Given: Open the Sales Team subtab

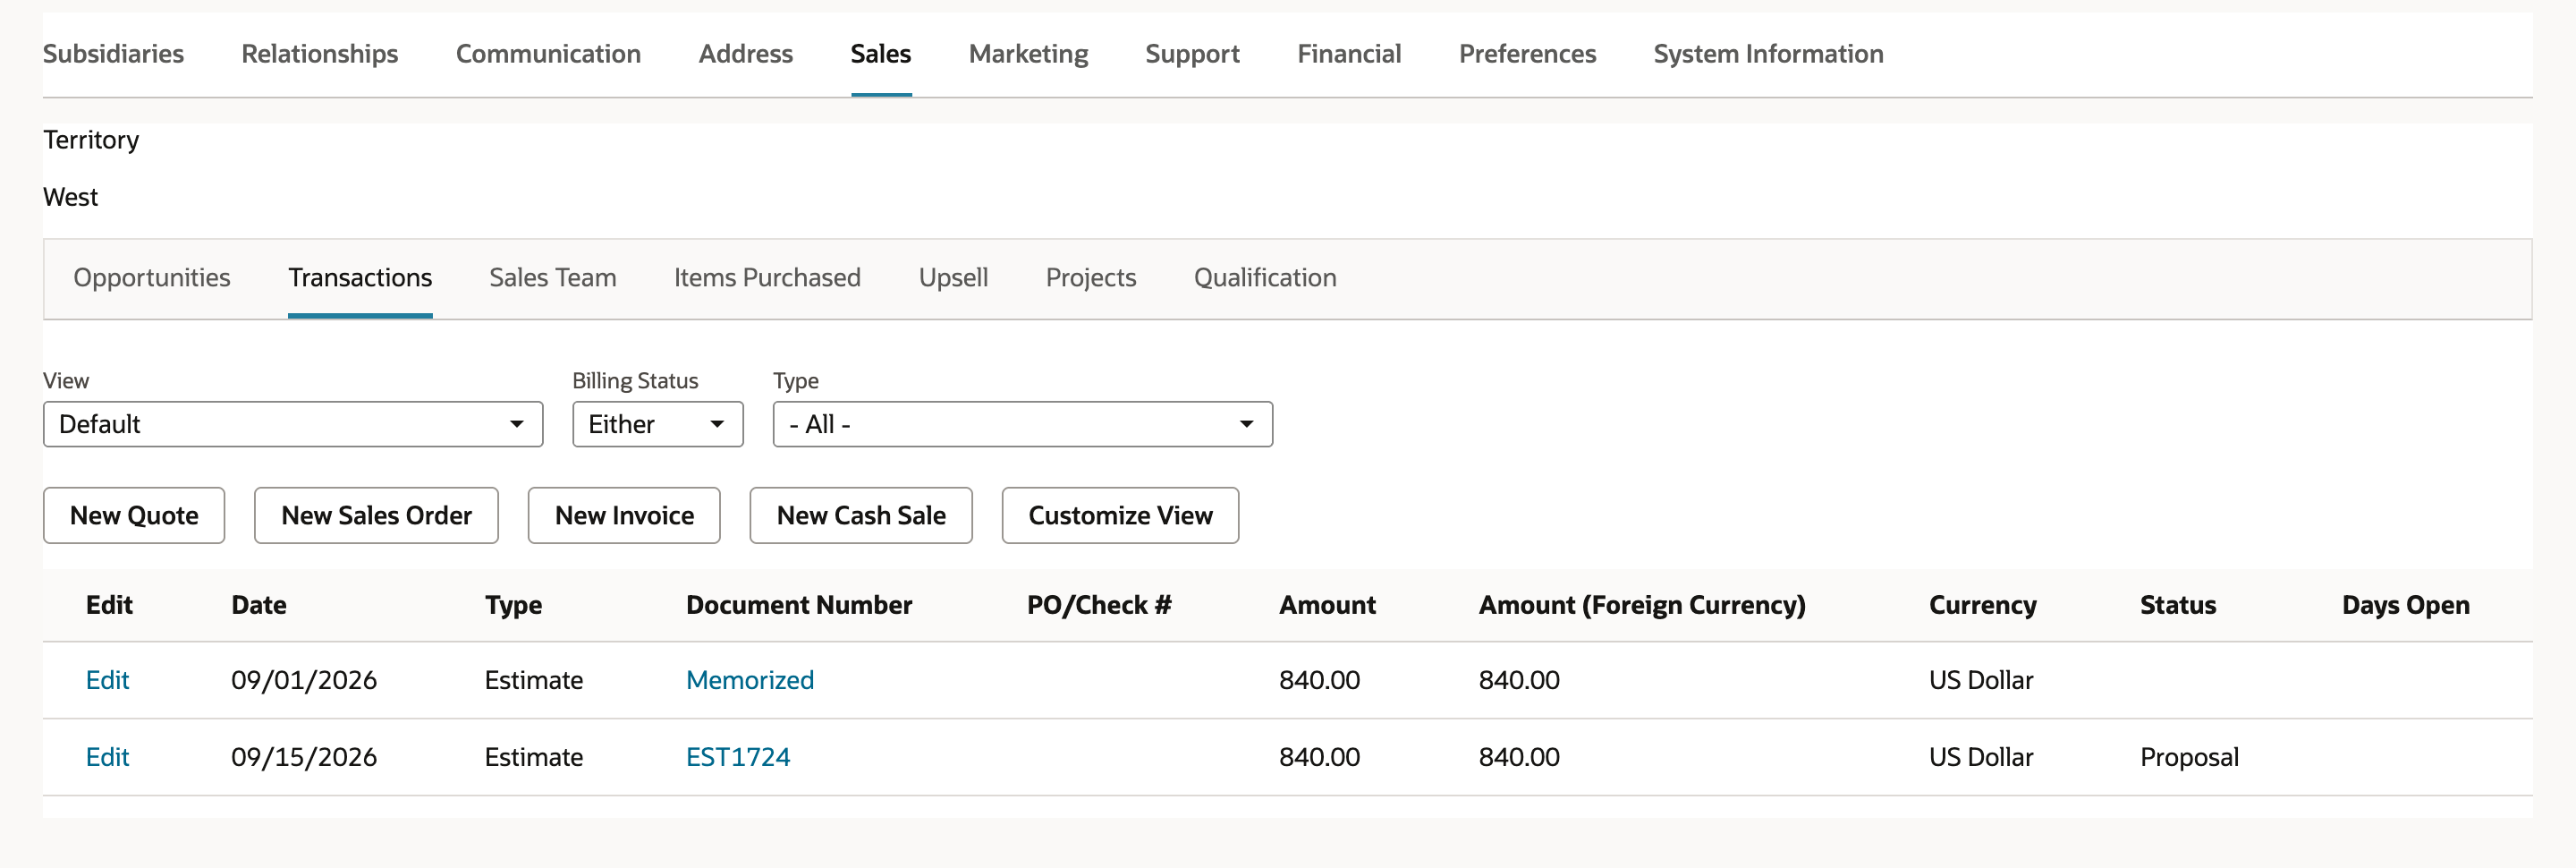Looking at the screenshot, I should click(x=552, y=278).
